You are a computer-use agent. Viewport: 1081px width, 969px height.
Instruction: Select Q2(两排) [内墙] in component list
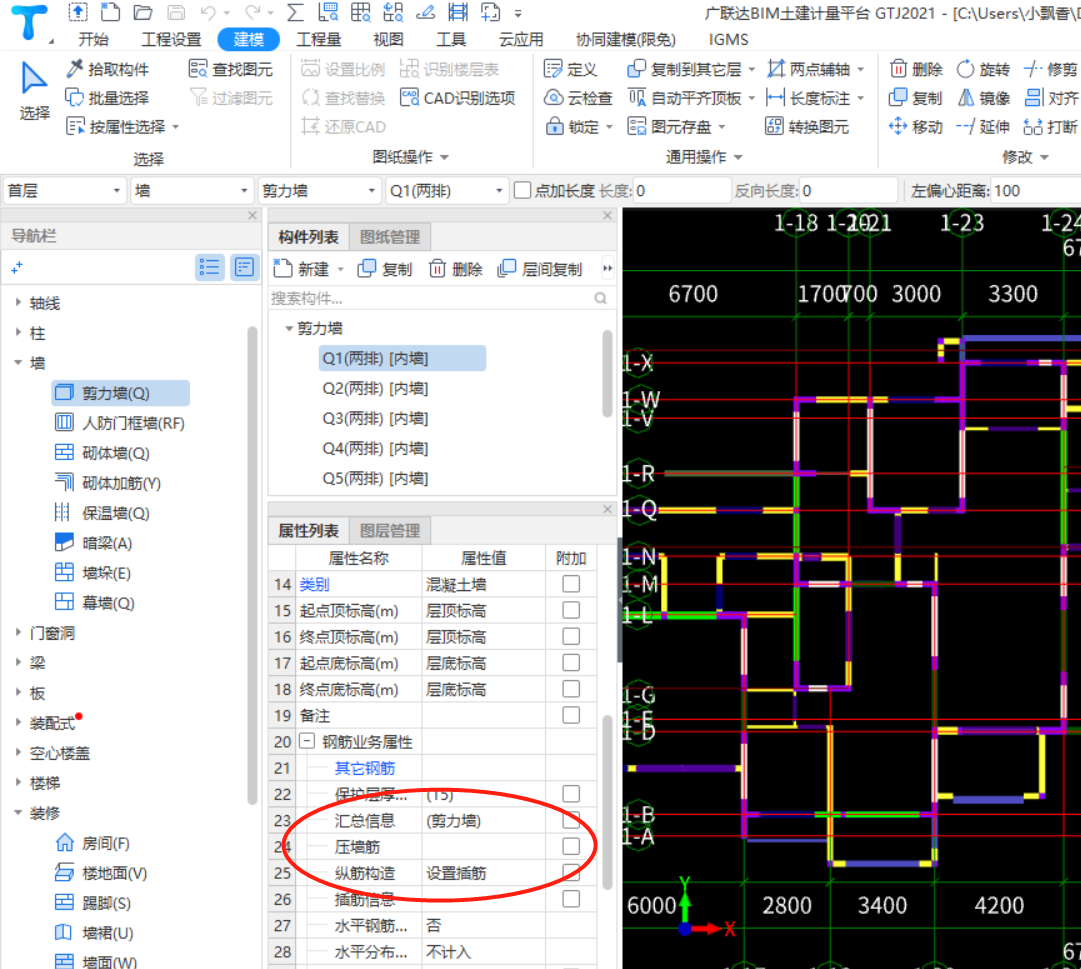pos(375,388)
